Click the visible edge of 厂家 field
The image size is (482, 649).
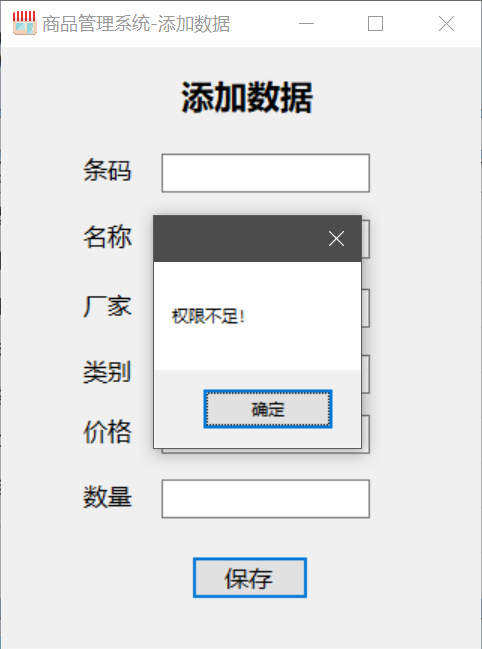[x=366, y=308]
